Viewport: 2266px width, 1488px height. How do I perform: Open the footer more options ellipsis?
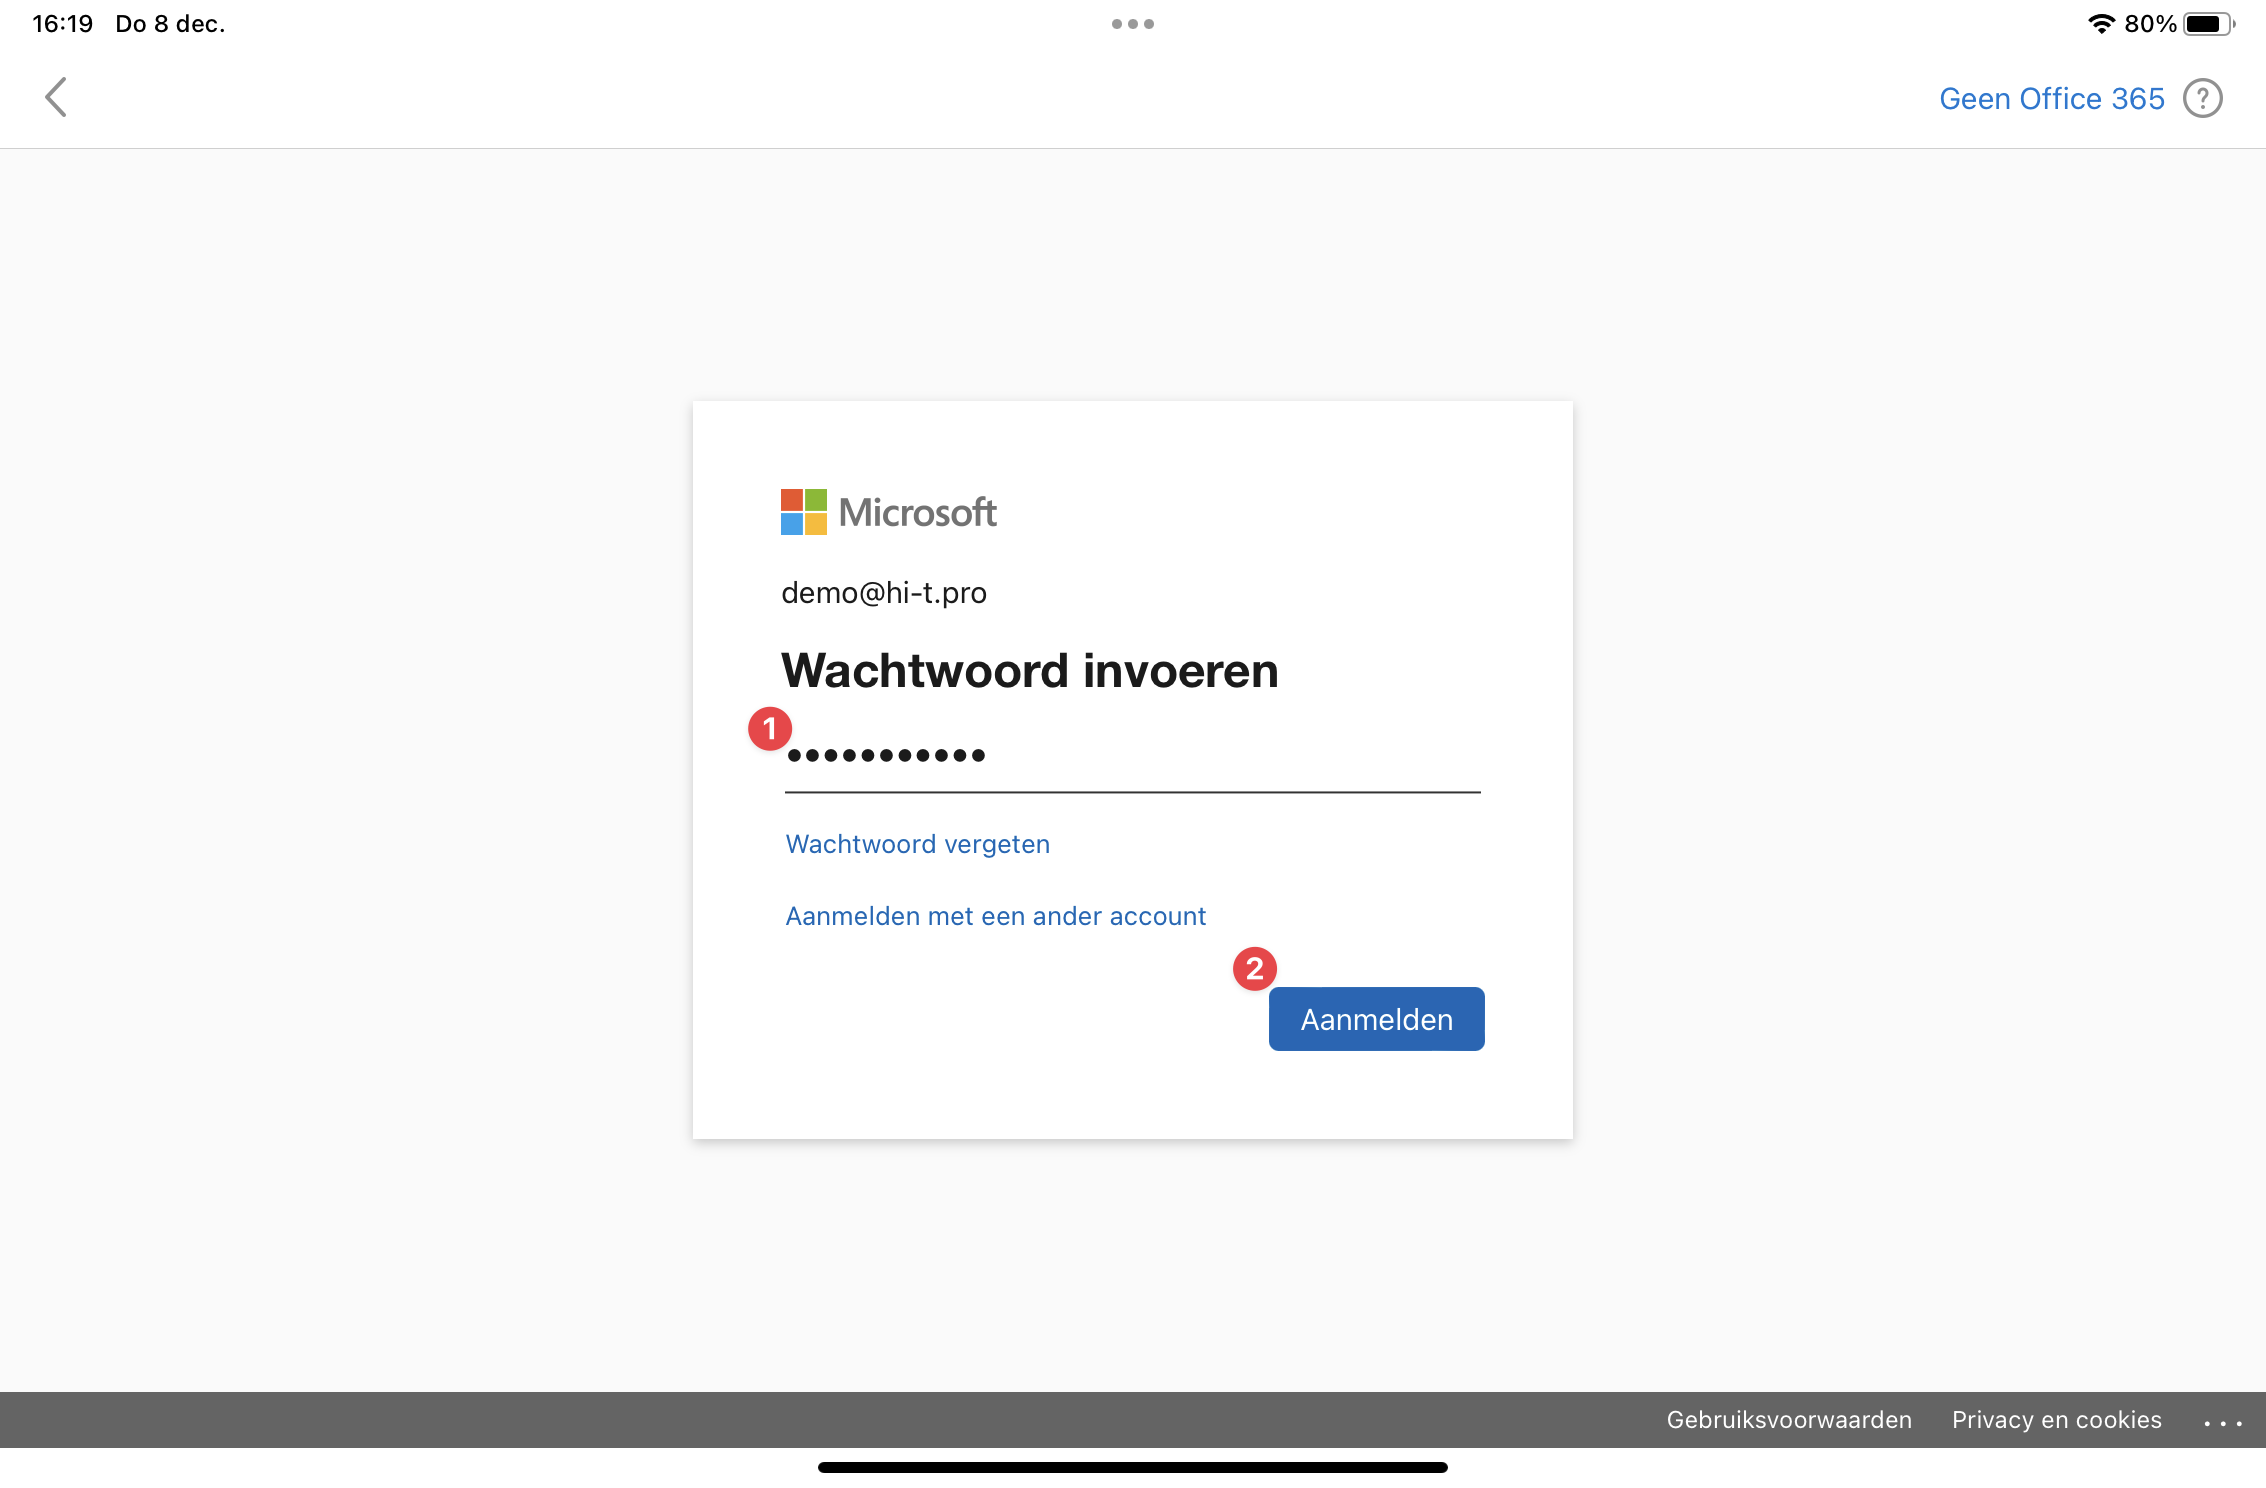pos(2222,1422)
